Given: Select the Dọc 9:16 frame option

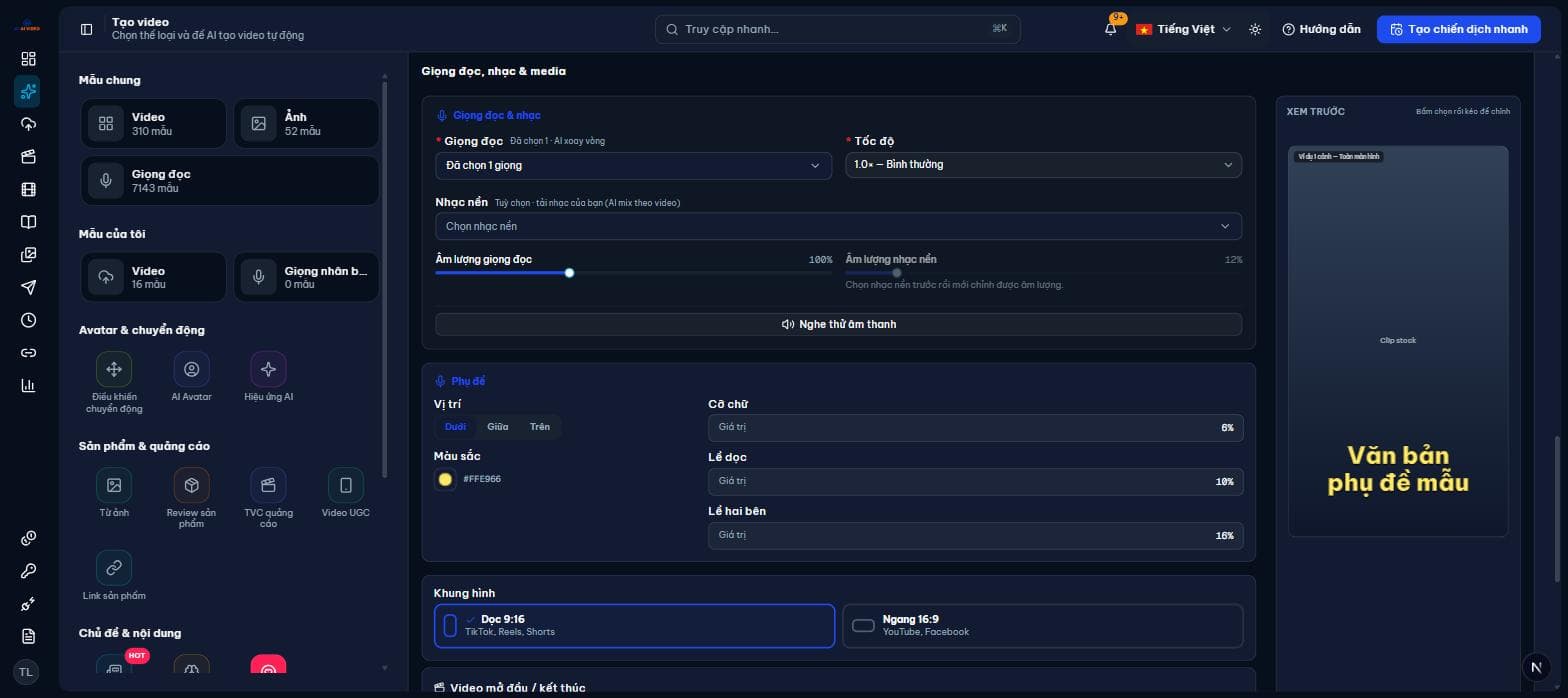Looking at the screenshot, I should [x=634, y=626].
